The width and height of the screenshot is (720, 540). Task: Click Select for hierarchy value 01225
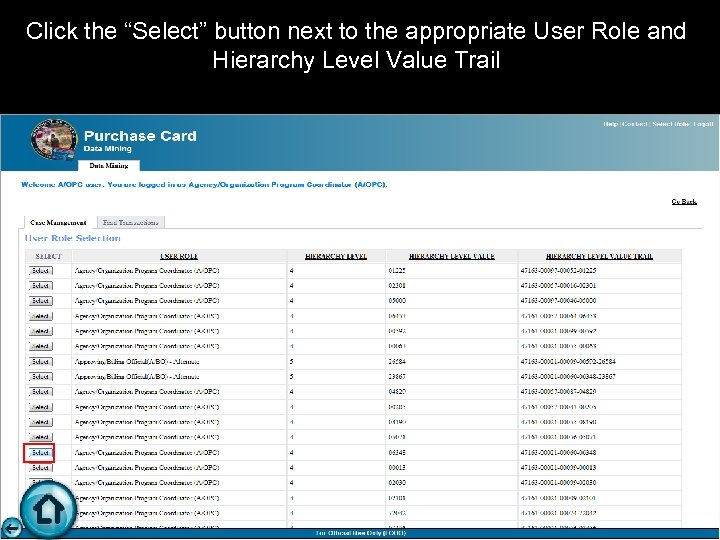[40, 271]
